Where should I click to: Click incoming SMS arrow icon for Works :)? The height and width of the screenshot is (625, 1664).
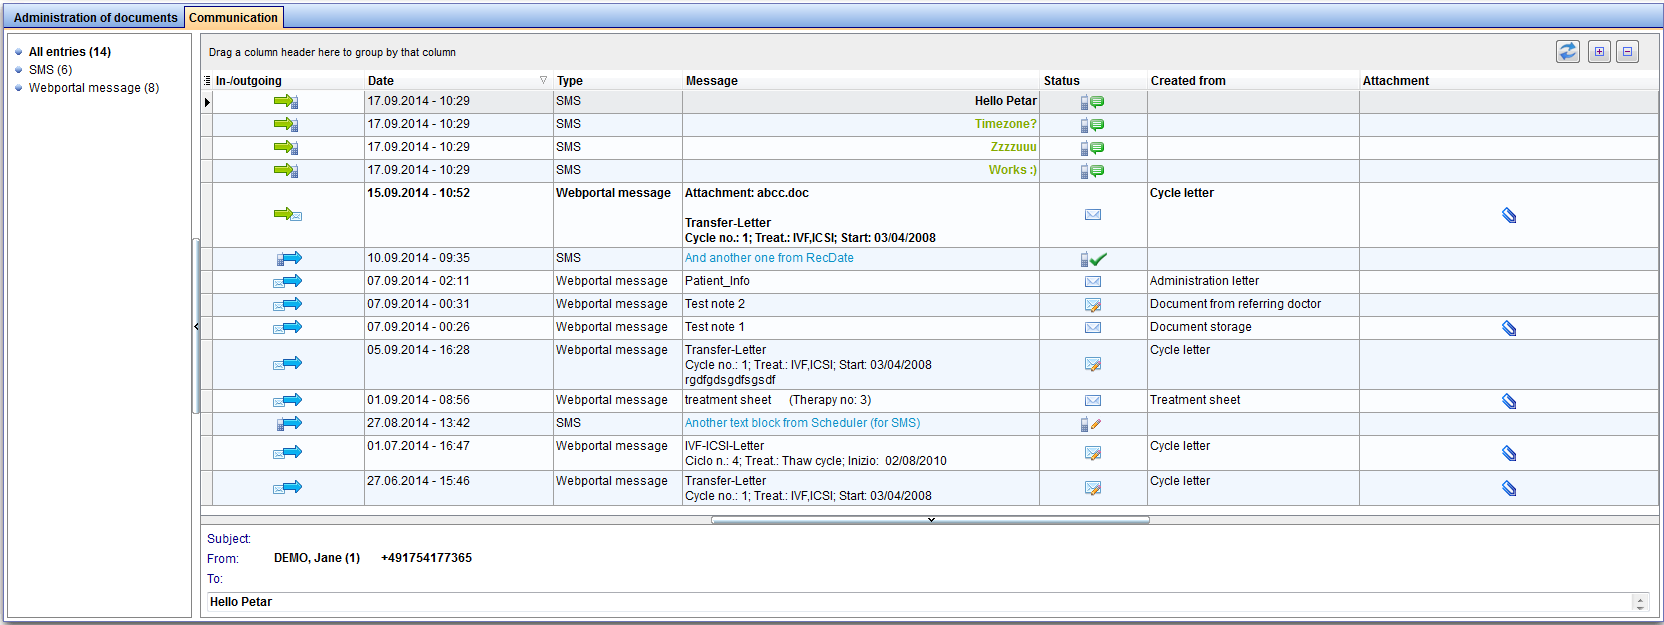tap(286, 170)
